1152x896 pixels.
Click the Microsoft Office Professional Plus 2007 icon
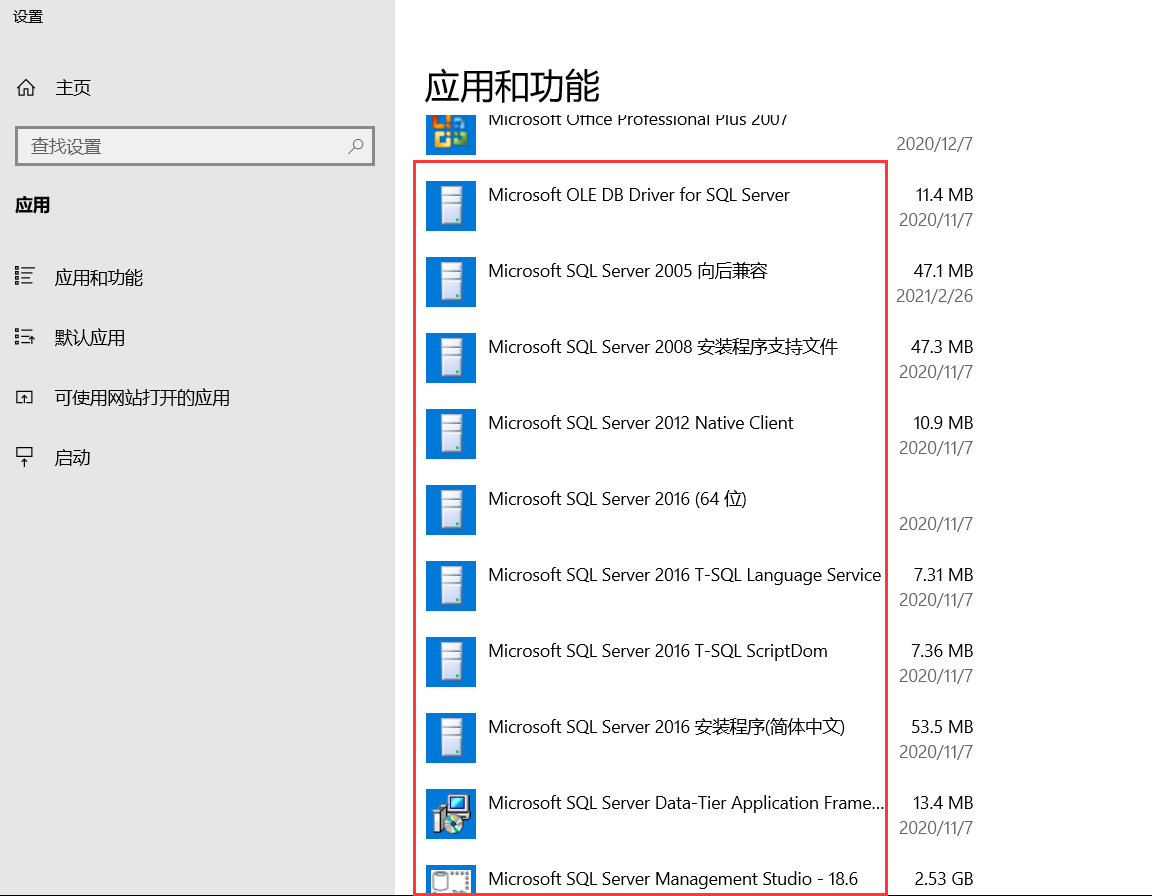click(450, 134)
